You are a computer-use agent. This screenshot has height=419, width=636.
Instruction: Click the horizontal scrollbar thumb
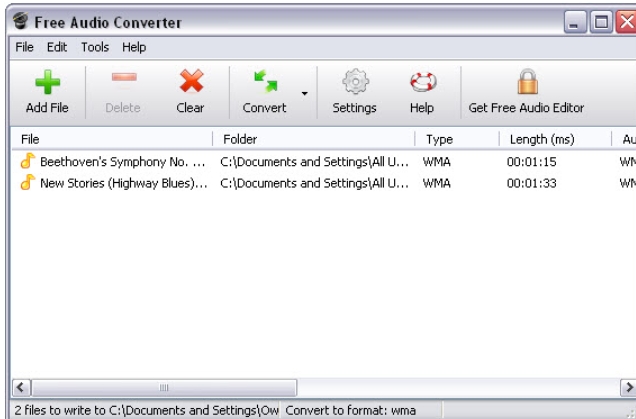click(x=164, y=388)
